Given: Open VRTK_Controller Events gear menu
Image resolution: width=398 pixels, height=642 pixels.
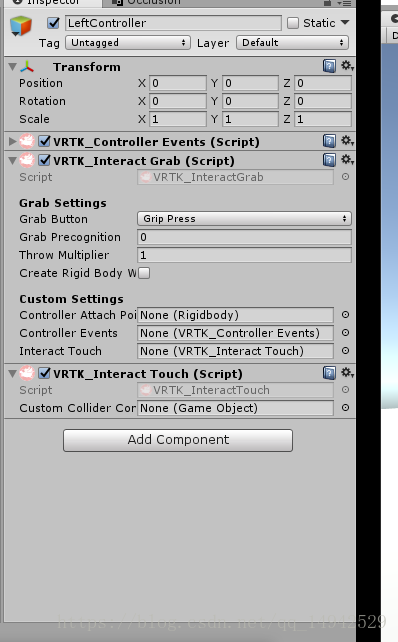Looking at the screenshot, I should 347,141.
